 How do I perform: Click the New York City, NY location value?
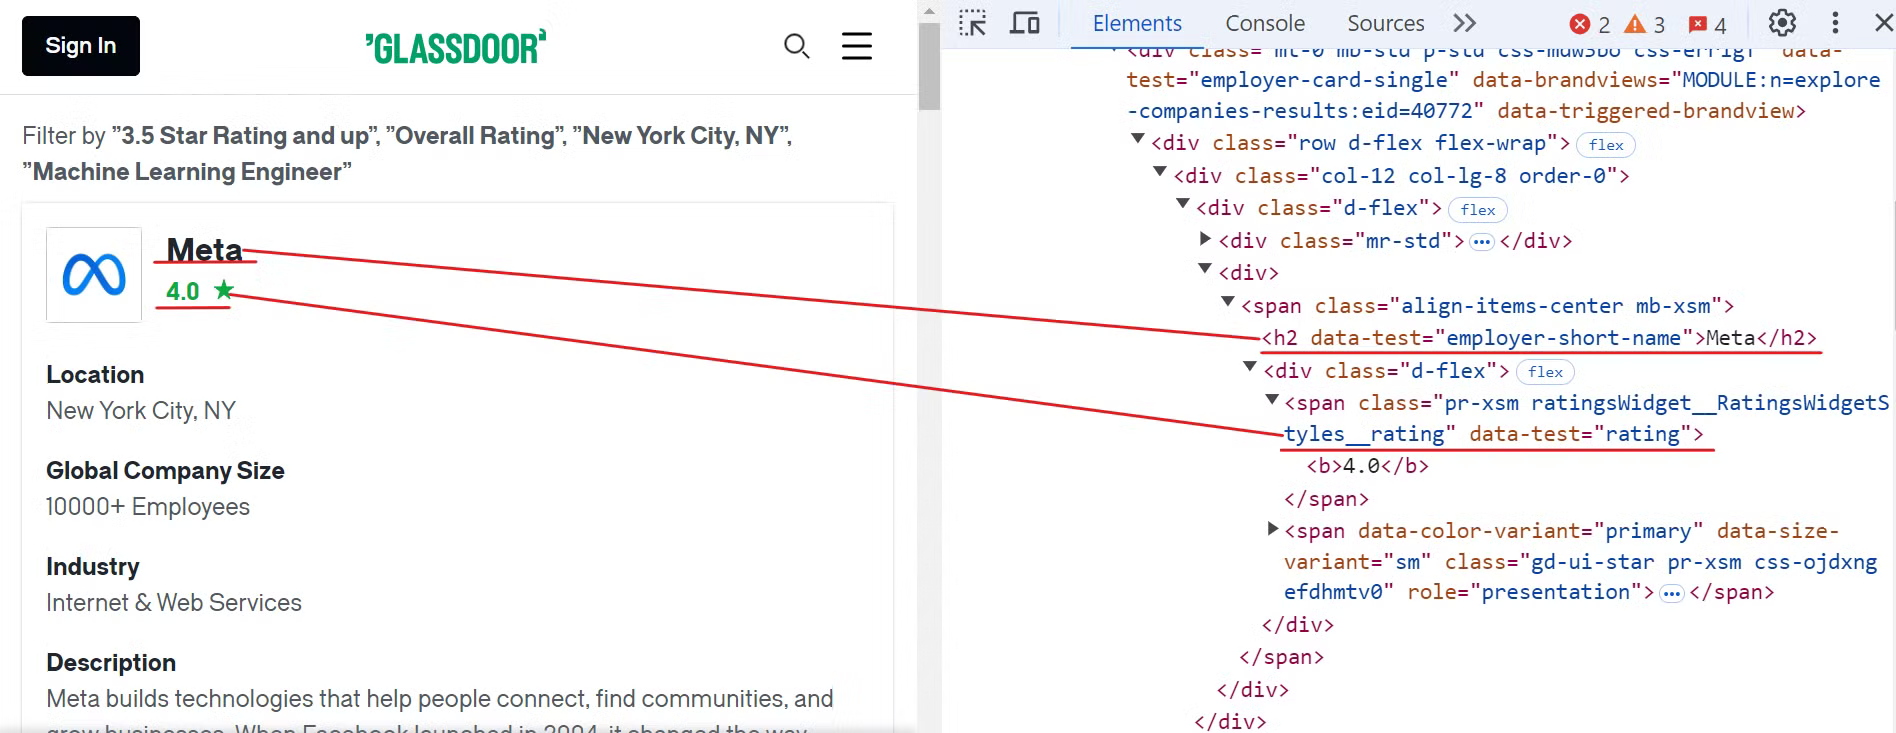[141, 411]
